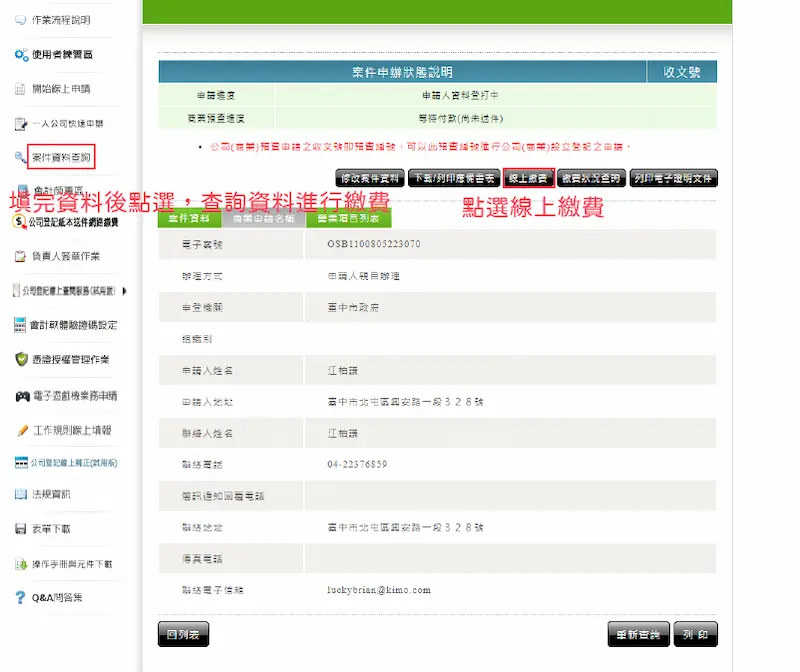Click the pencil icon for 工作規則線上填報
Screen dimensions: 800x672
pos(21,430)
